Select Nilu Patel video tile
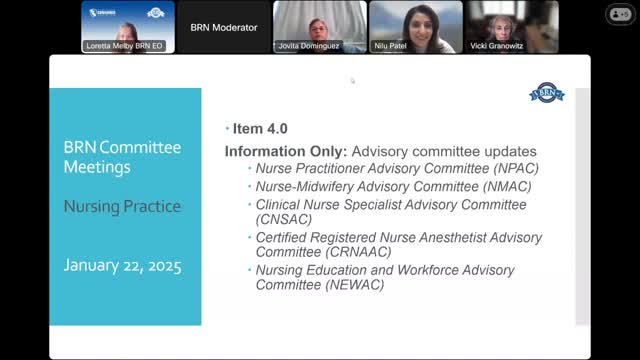 click(416, 27)
